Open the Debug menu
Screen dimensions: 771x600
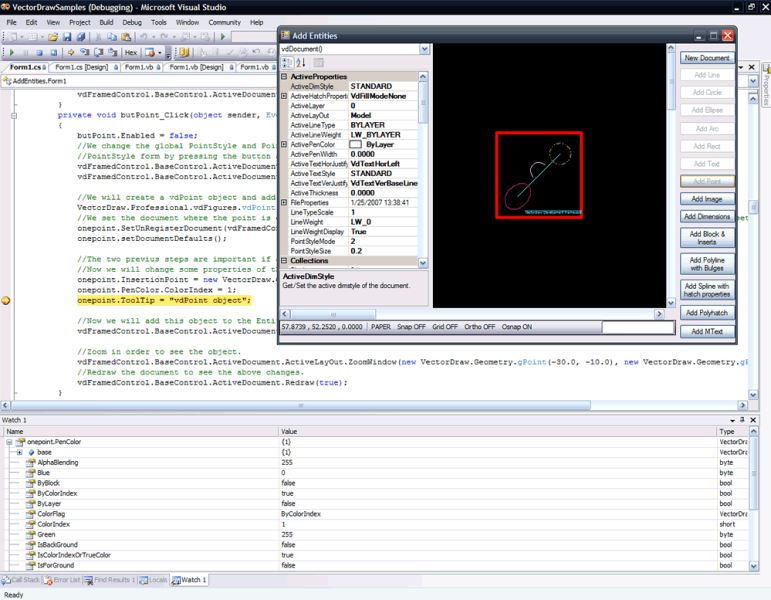pos(132,22)
